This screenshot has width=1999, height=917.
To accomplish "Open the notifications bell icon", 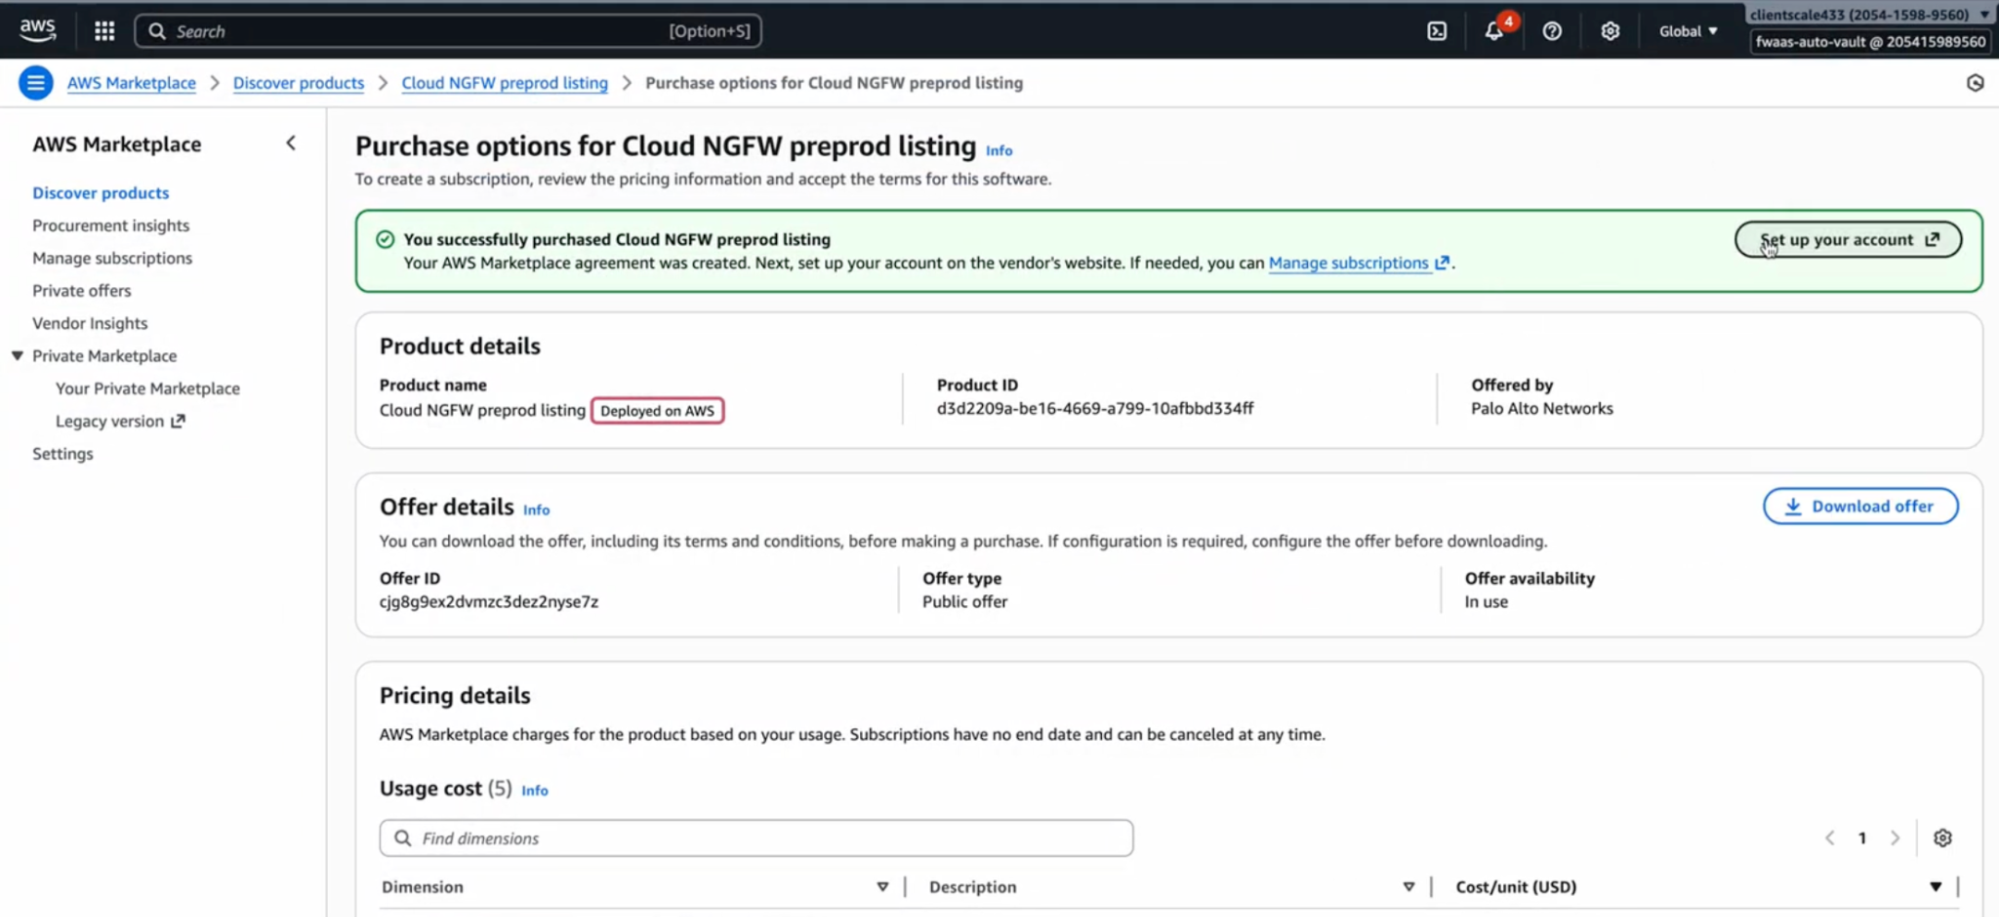I will coord(1494,31).
